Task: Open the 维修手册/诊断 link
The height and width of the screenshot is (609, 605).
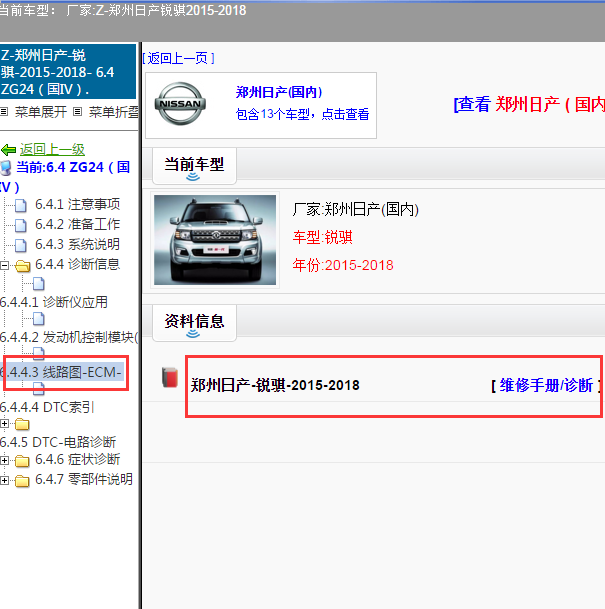Action: 546,385
